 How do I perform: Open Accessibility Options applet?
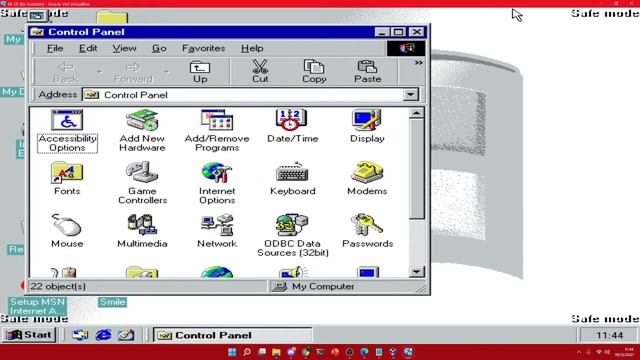(x=67, y=131)
